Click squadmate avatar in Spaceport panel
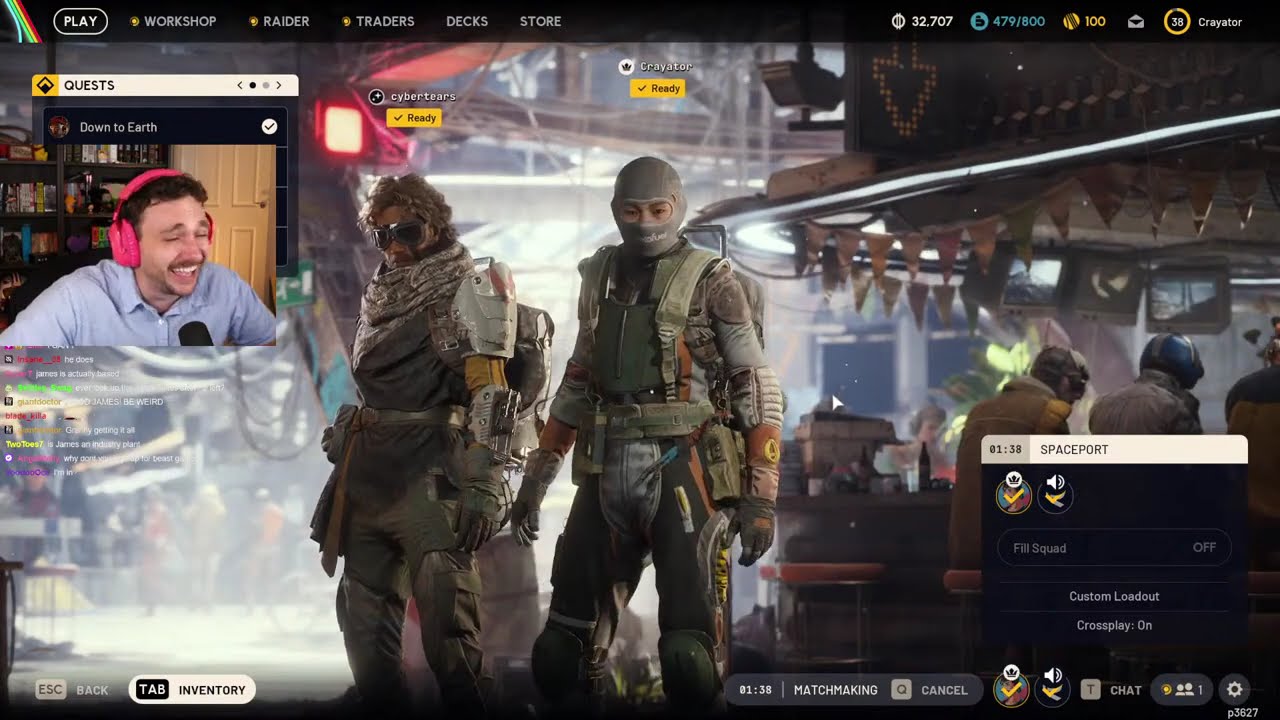Screen dimensions: 1280x720 [x=1055, y=494]
